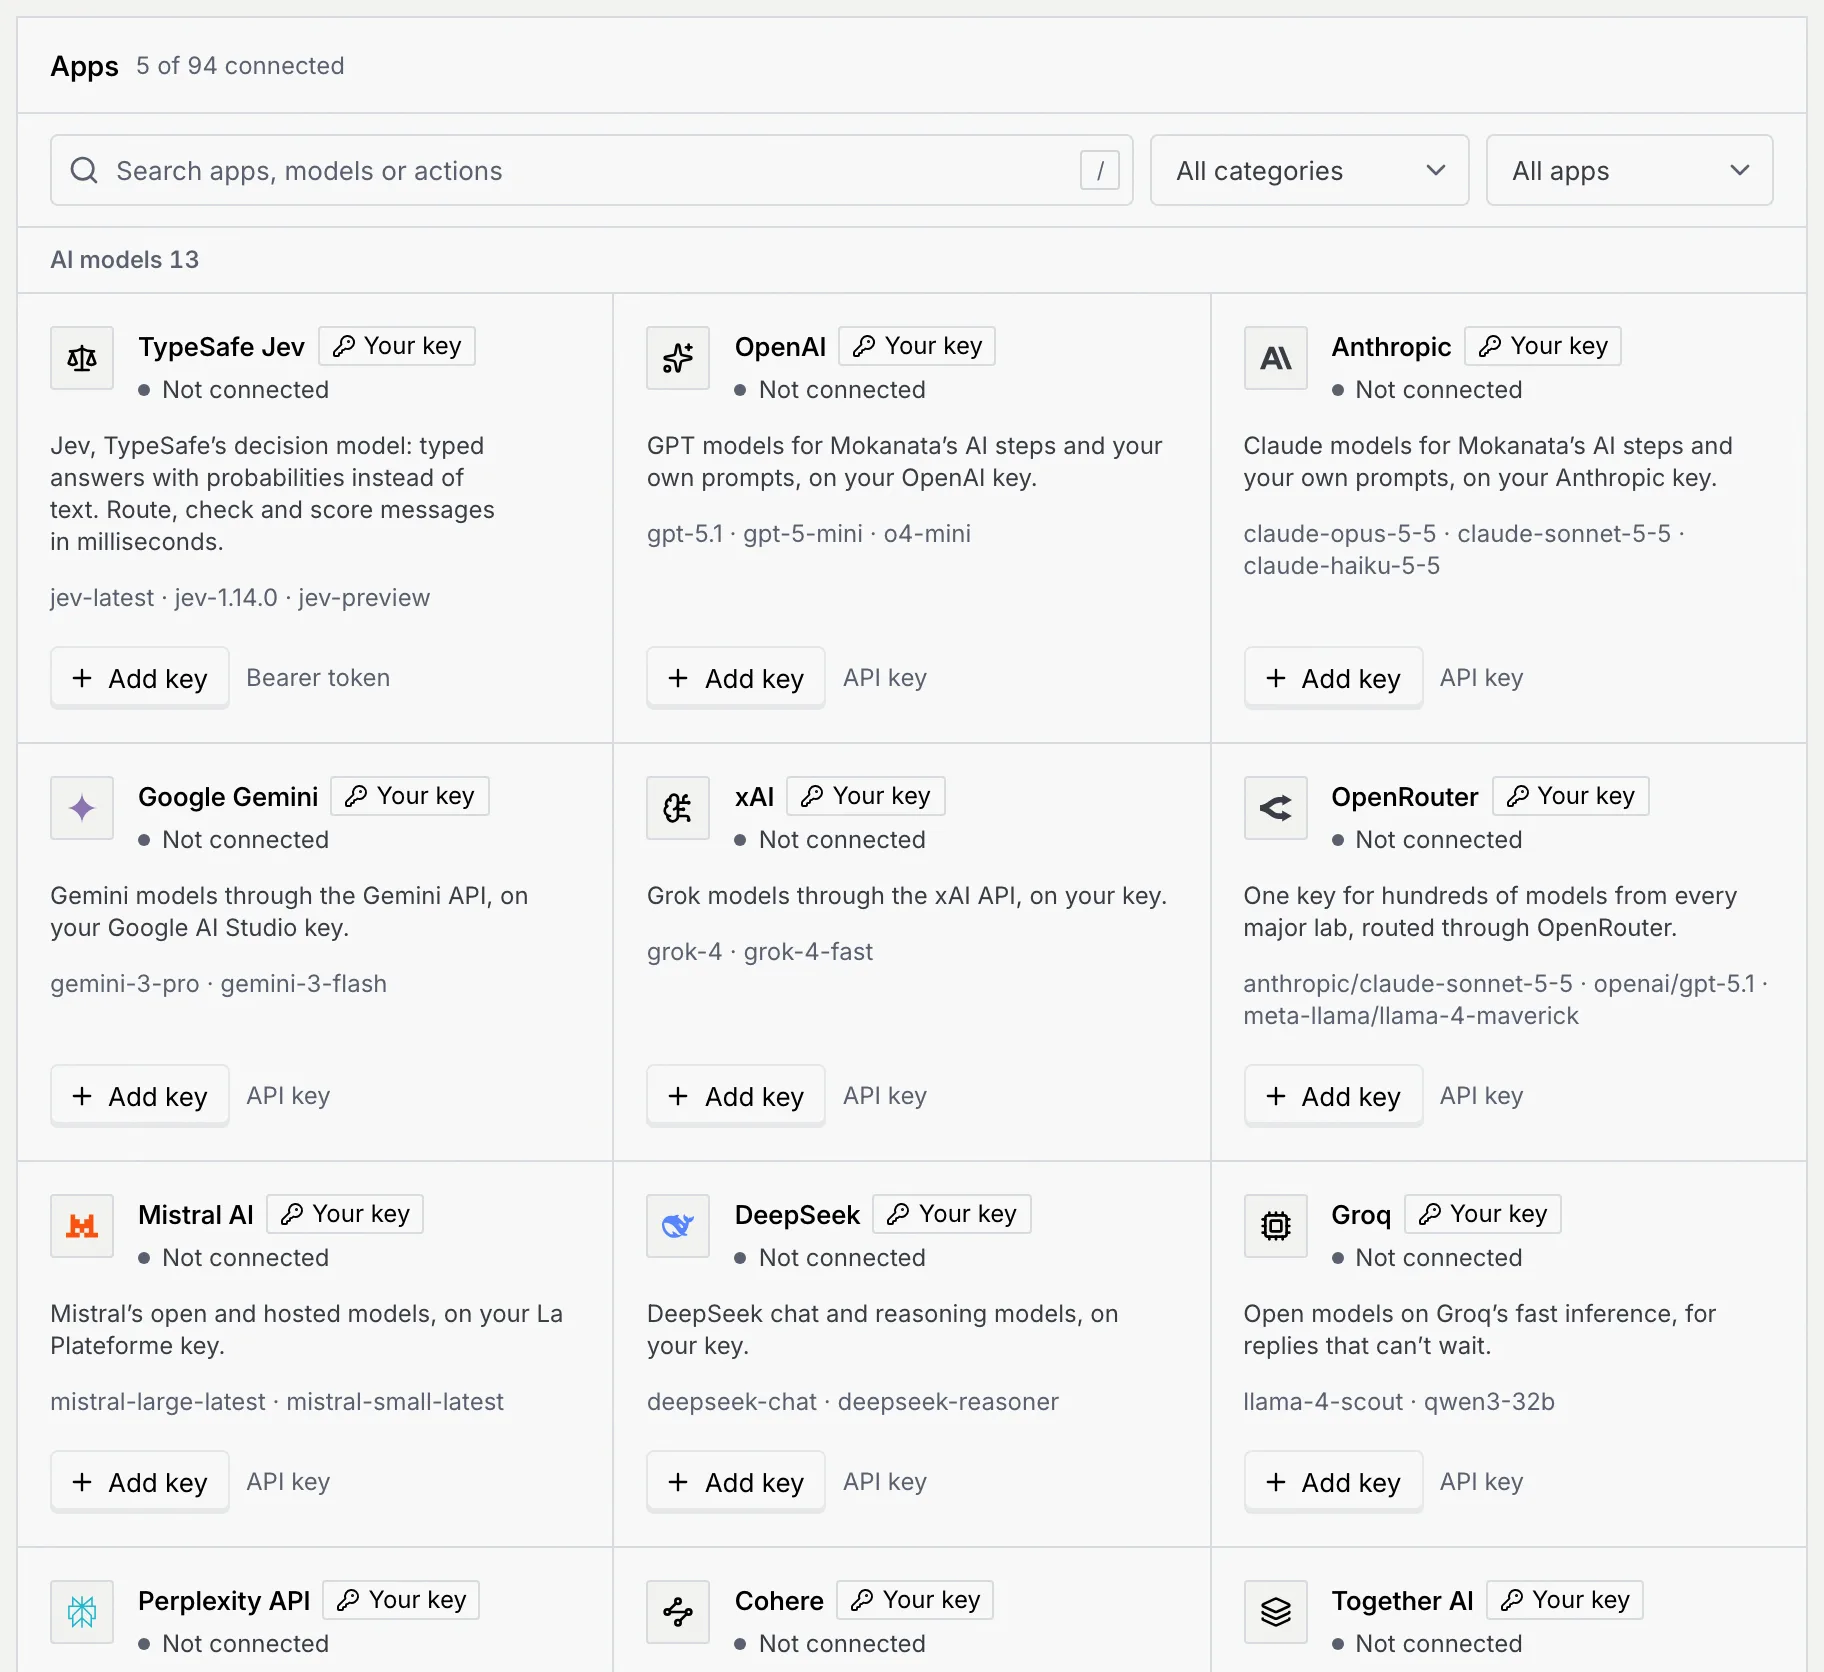1824x1672 pixels.
Task: Click the Perplexity API logo icon
Action: point(82,1612)
